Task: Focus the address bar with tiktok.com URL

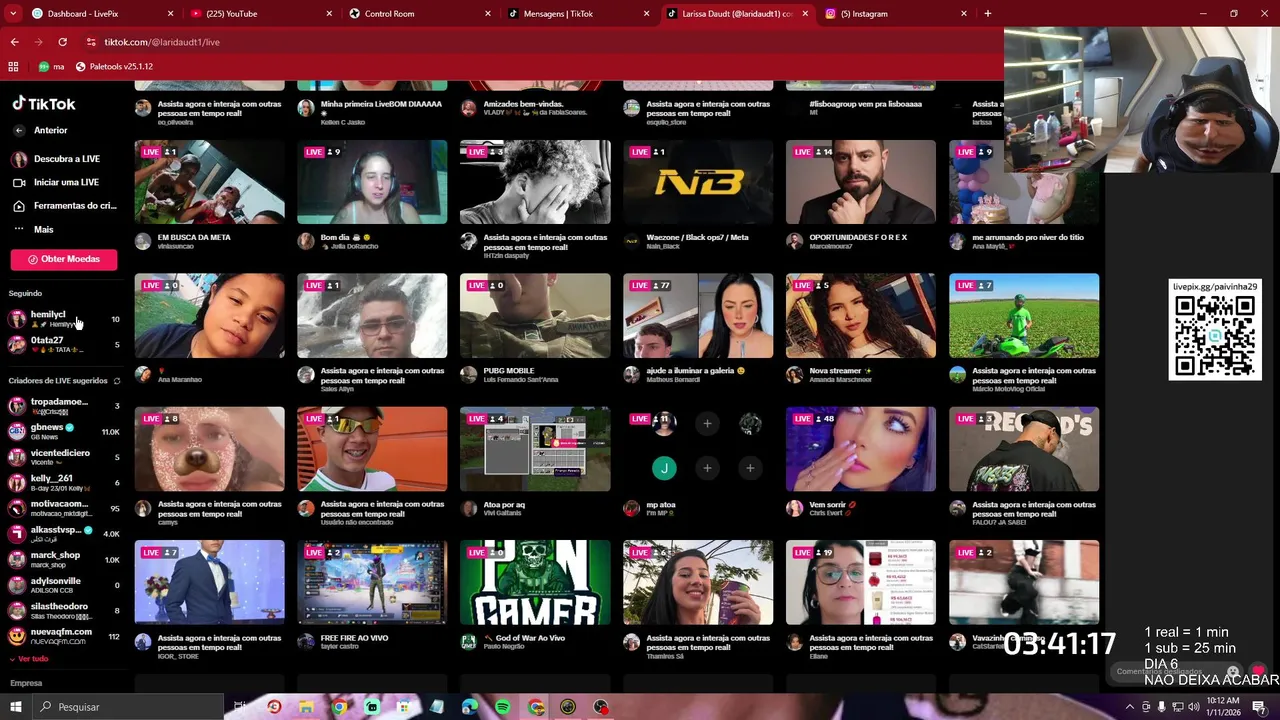Action: [540, 42]
